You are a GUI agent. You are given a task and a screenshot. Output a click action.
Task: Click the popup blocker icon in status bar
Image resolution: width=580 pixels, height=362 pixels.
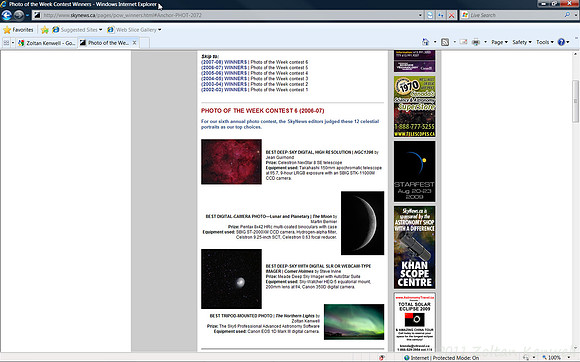[x=382, y=358]
